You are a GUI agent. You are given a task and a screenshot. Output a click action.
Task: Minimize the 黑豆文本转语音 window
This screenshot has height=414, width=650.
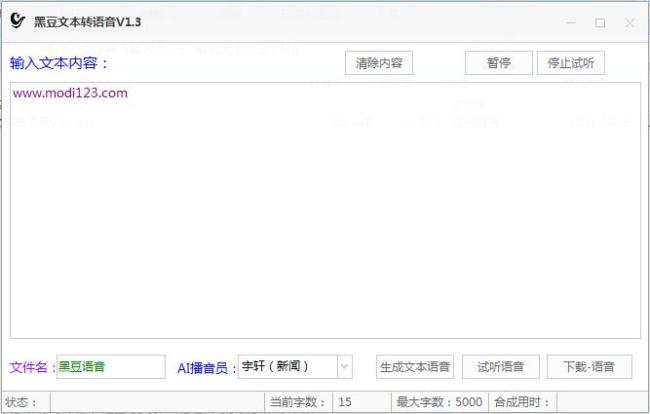571,23
